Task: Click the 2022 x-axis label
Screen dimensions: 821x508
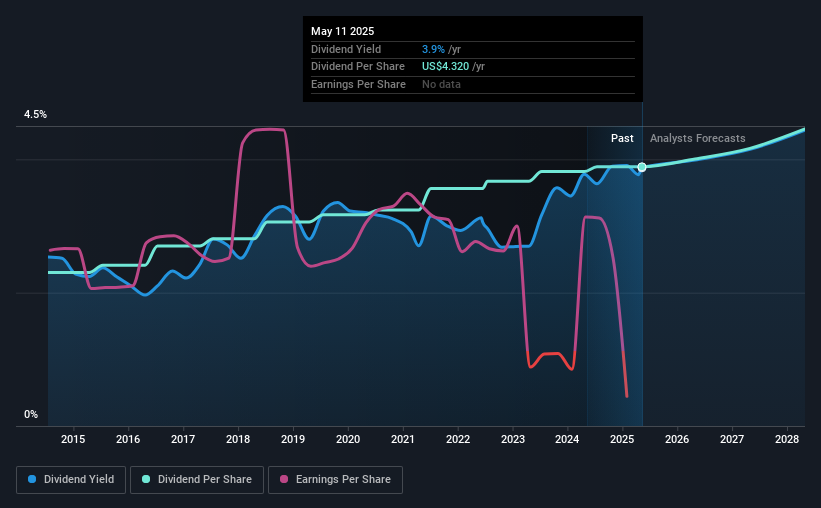Action: pos(458,439)
